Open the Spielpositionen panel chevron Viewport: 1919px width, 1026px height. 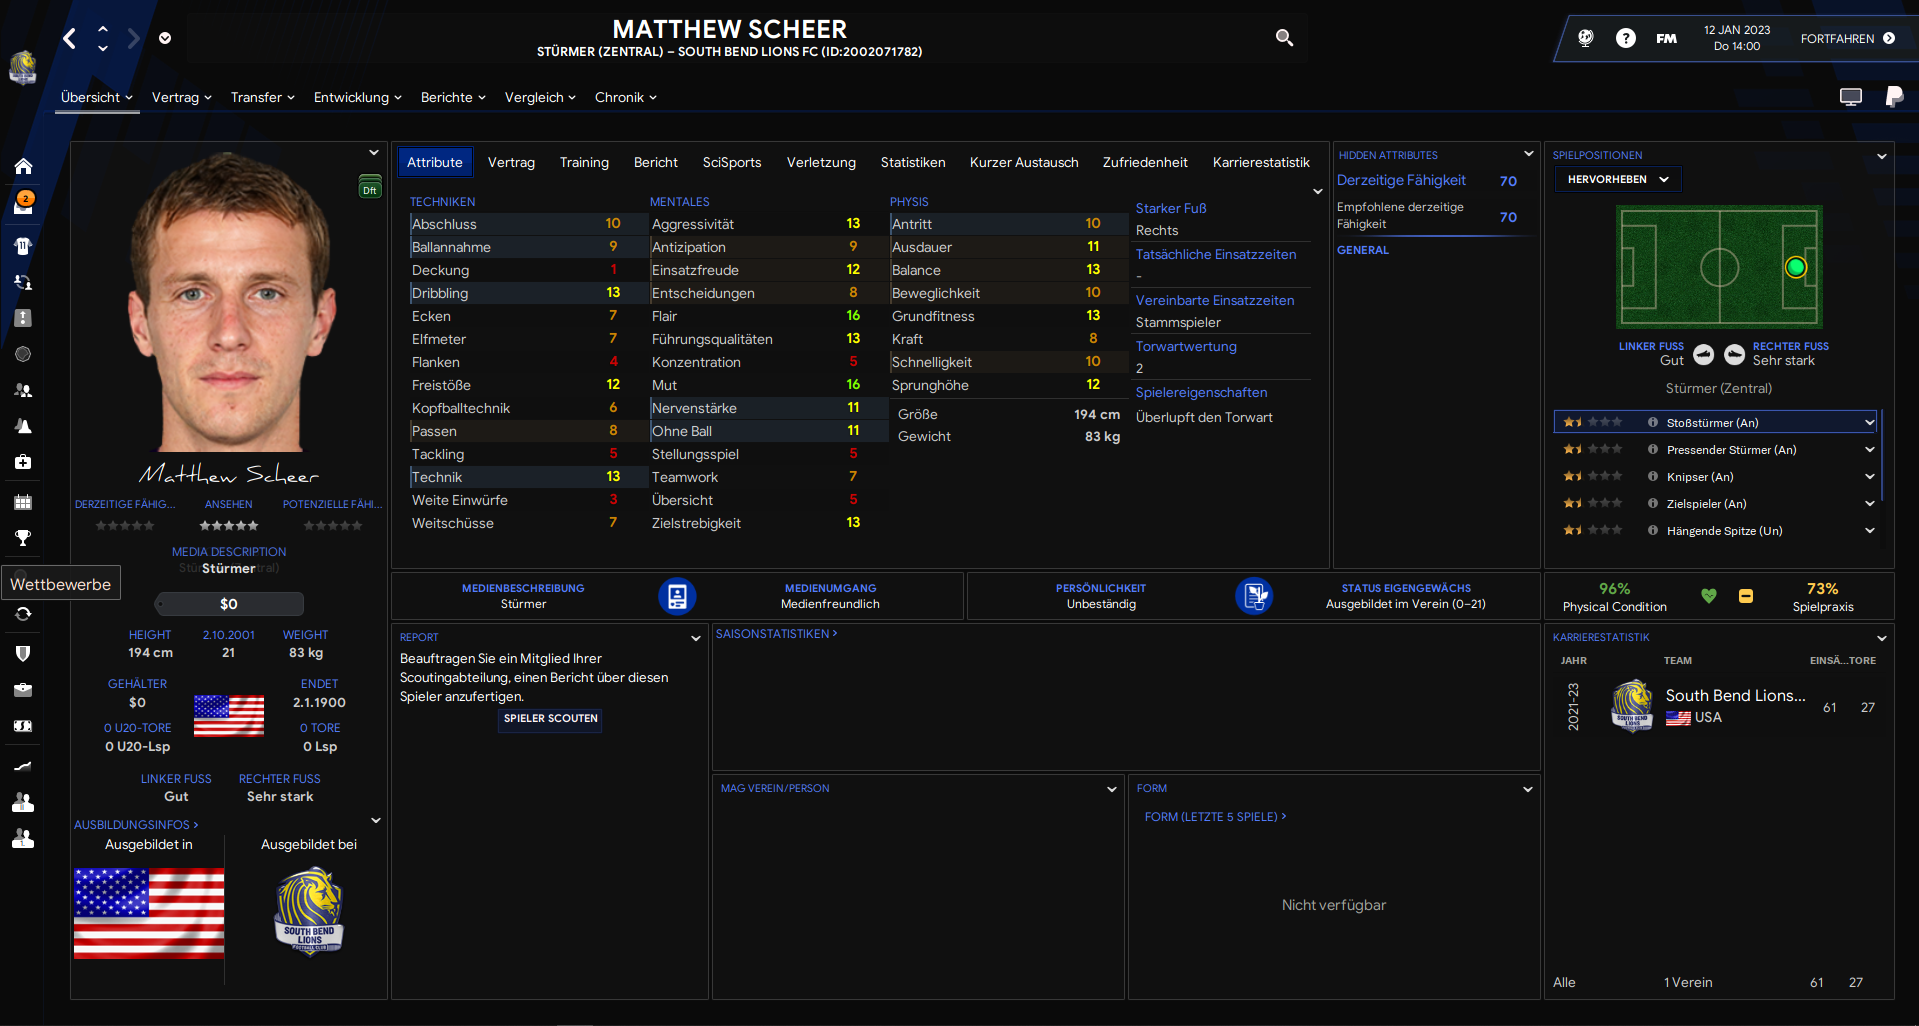(x=1881, y=156)
